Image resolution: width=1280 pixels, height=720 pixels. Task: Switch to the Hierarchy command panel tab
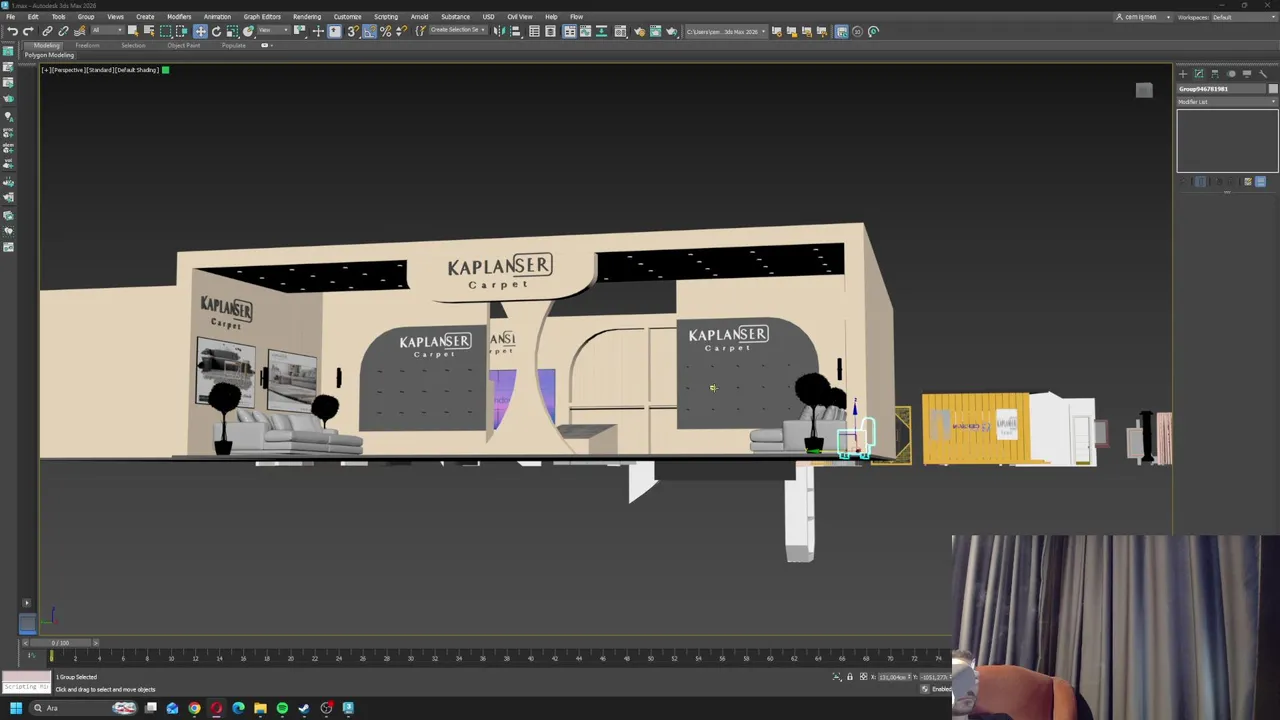1215,74
